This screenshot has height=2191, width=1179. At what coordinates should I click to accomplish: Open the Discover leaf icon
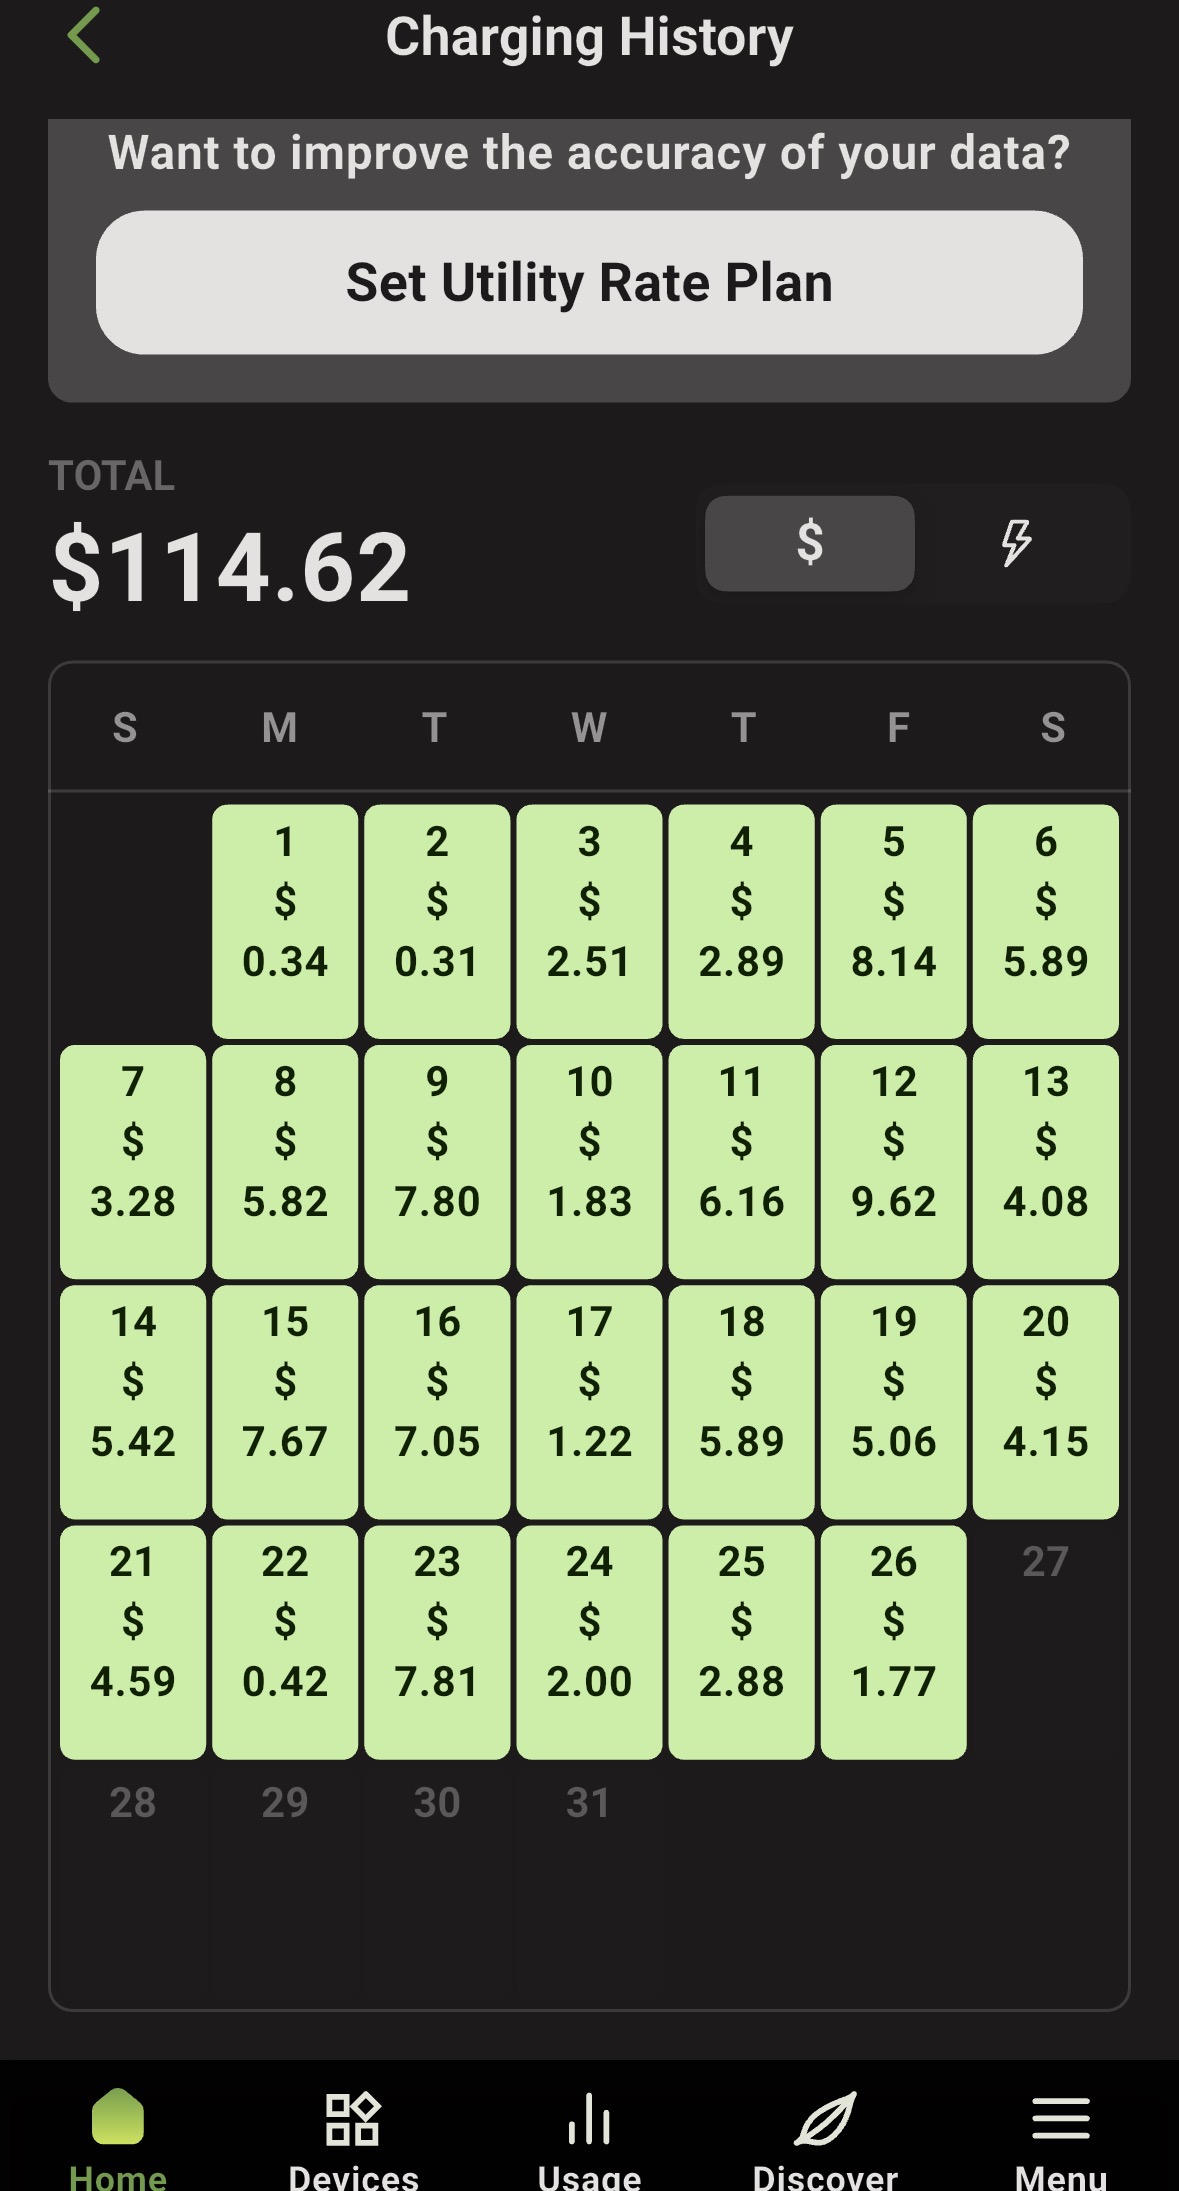[x=825, y=2120]
